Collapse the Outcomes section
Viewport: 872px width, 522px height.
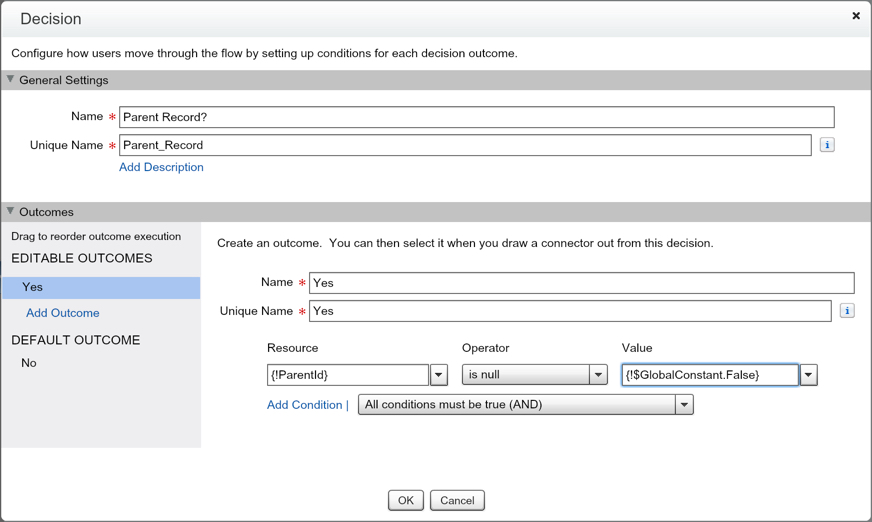[11, 212]
